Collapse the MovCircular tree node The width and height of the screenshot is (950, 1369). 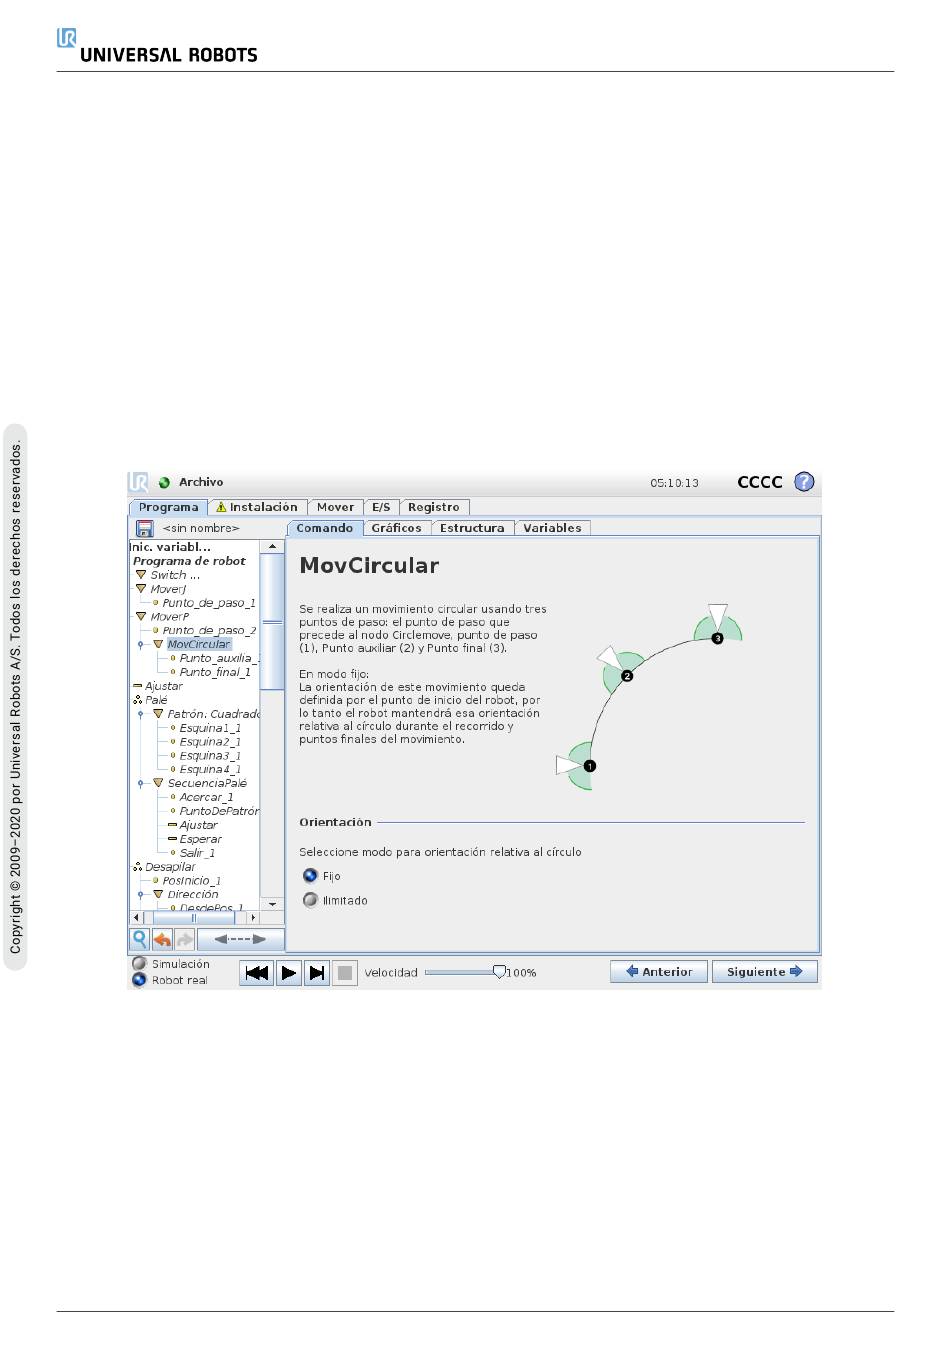click(157, 644)
